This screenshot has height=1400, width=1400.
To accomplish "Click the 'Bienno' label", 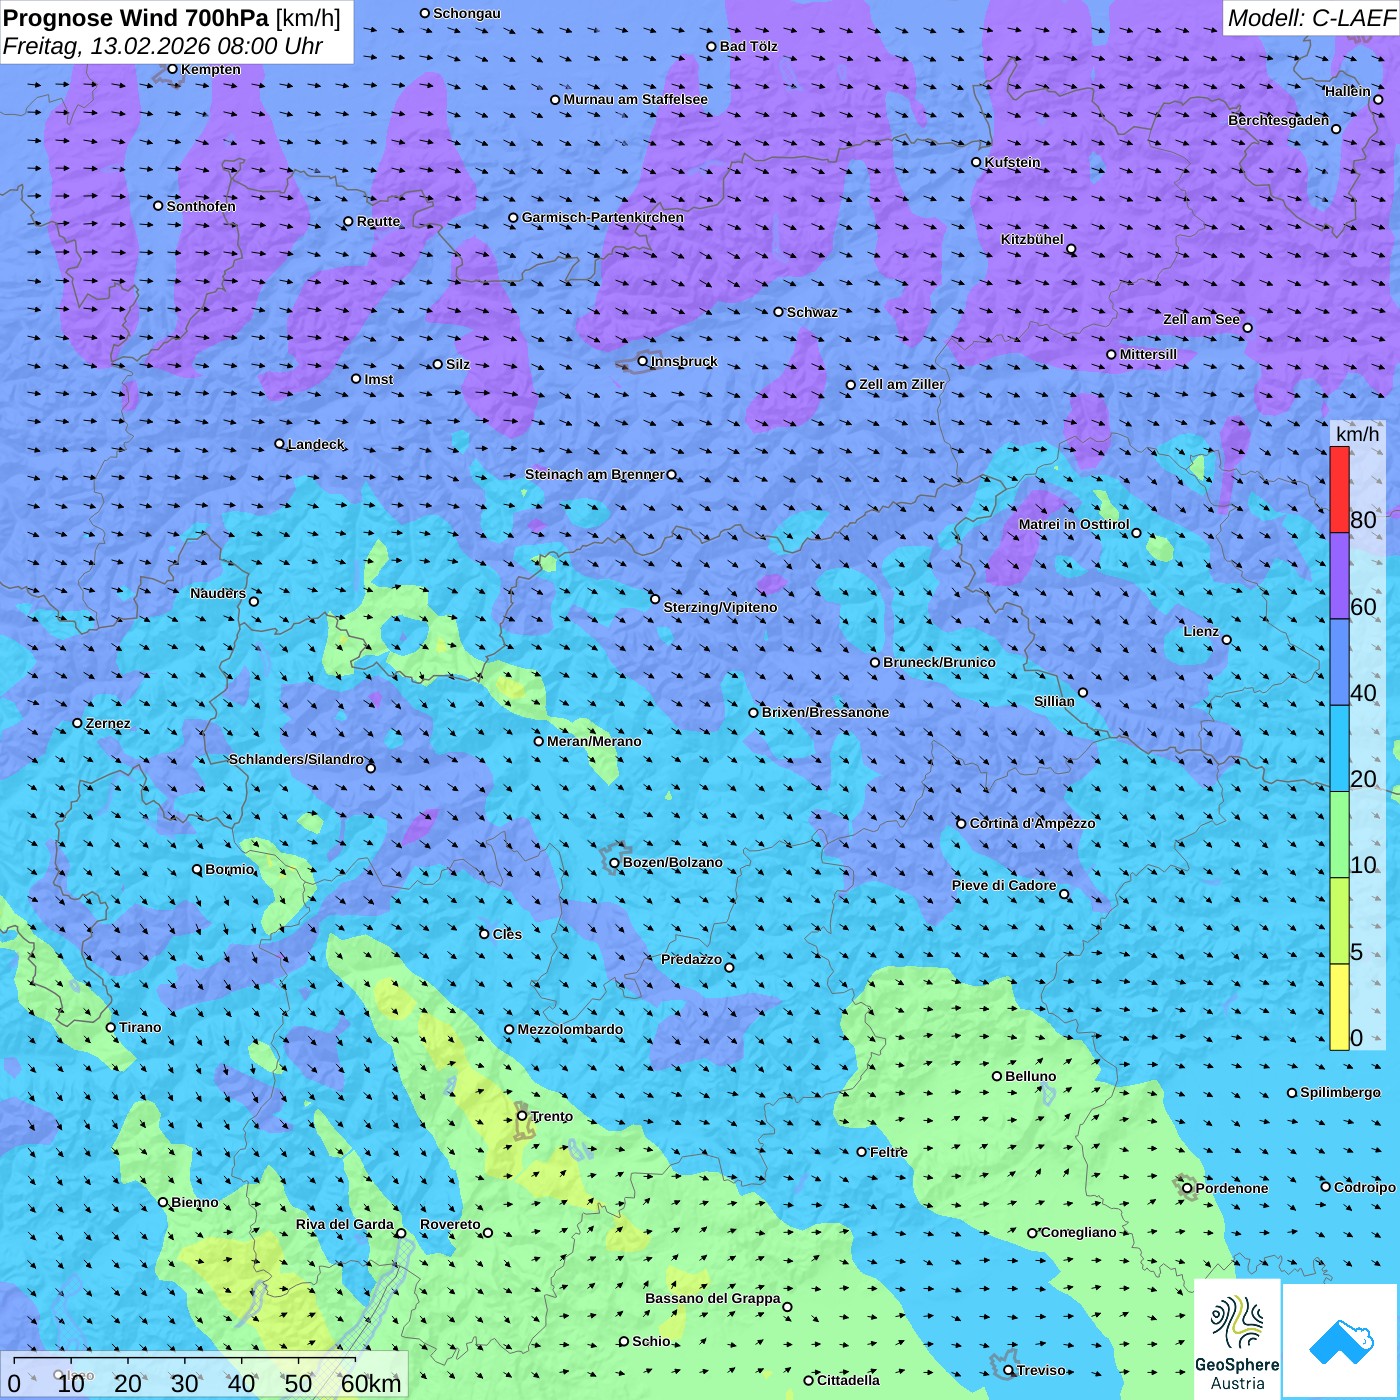I will coord(195,1202).
